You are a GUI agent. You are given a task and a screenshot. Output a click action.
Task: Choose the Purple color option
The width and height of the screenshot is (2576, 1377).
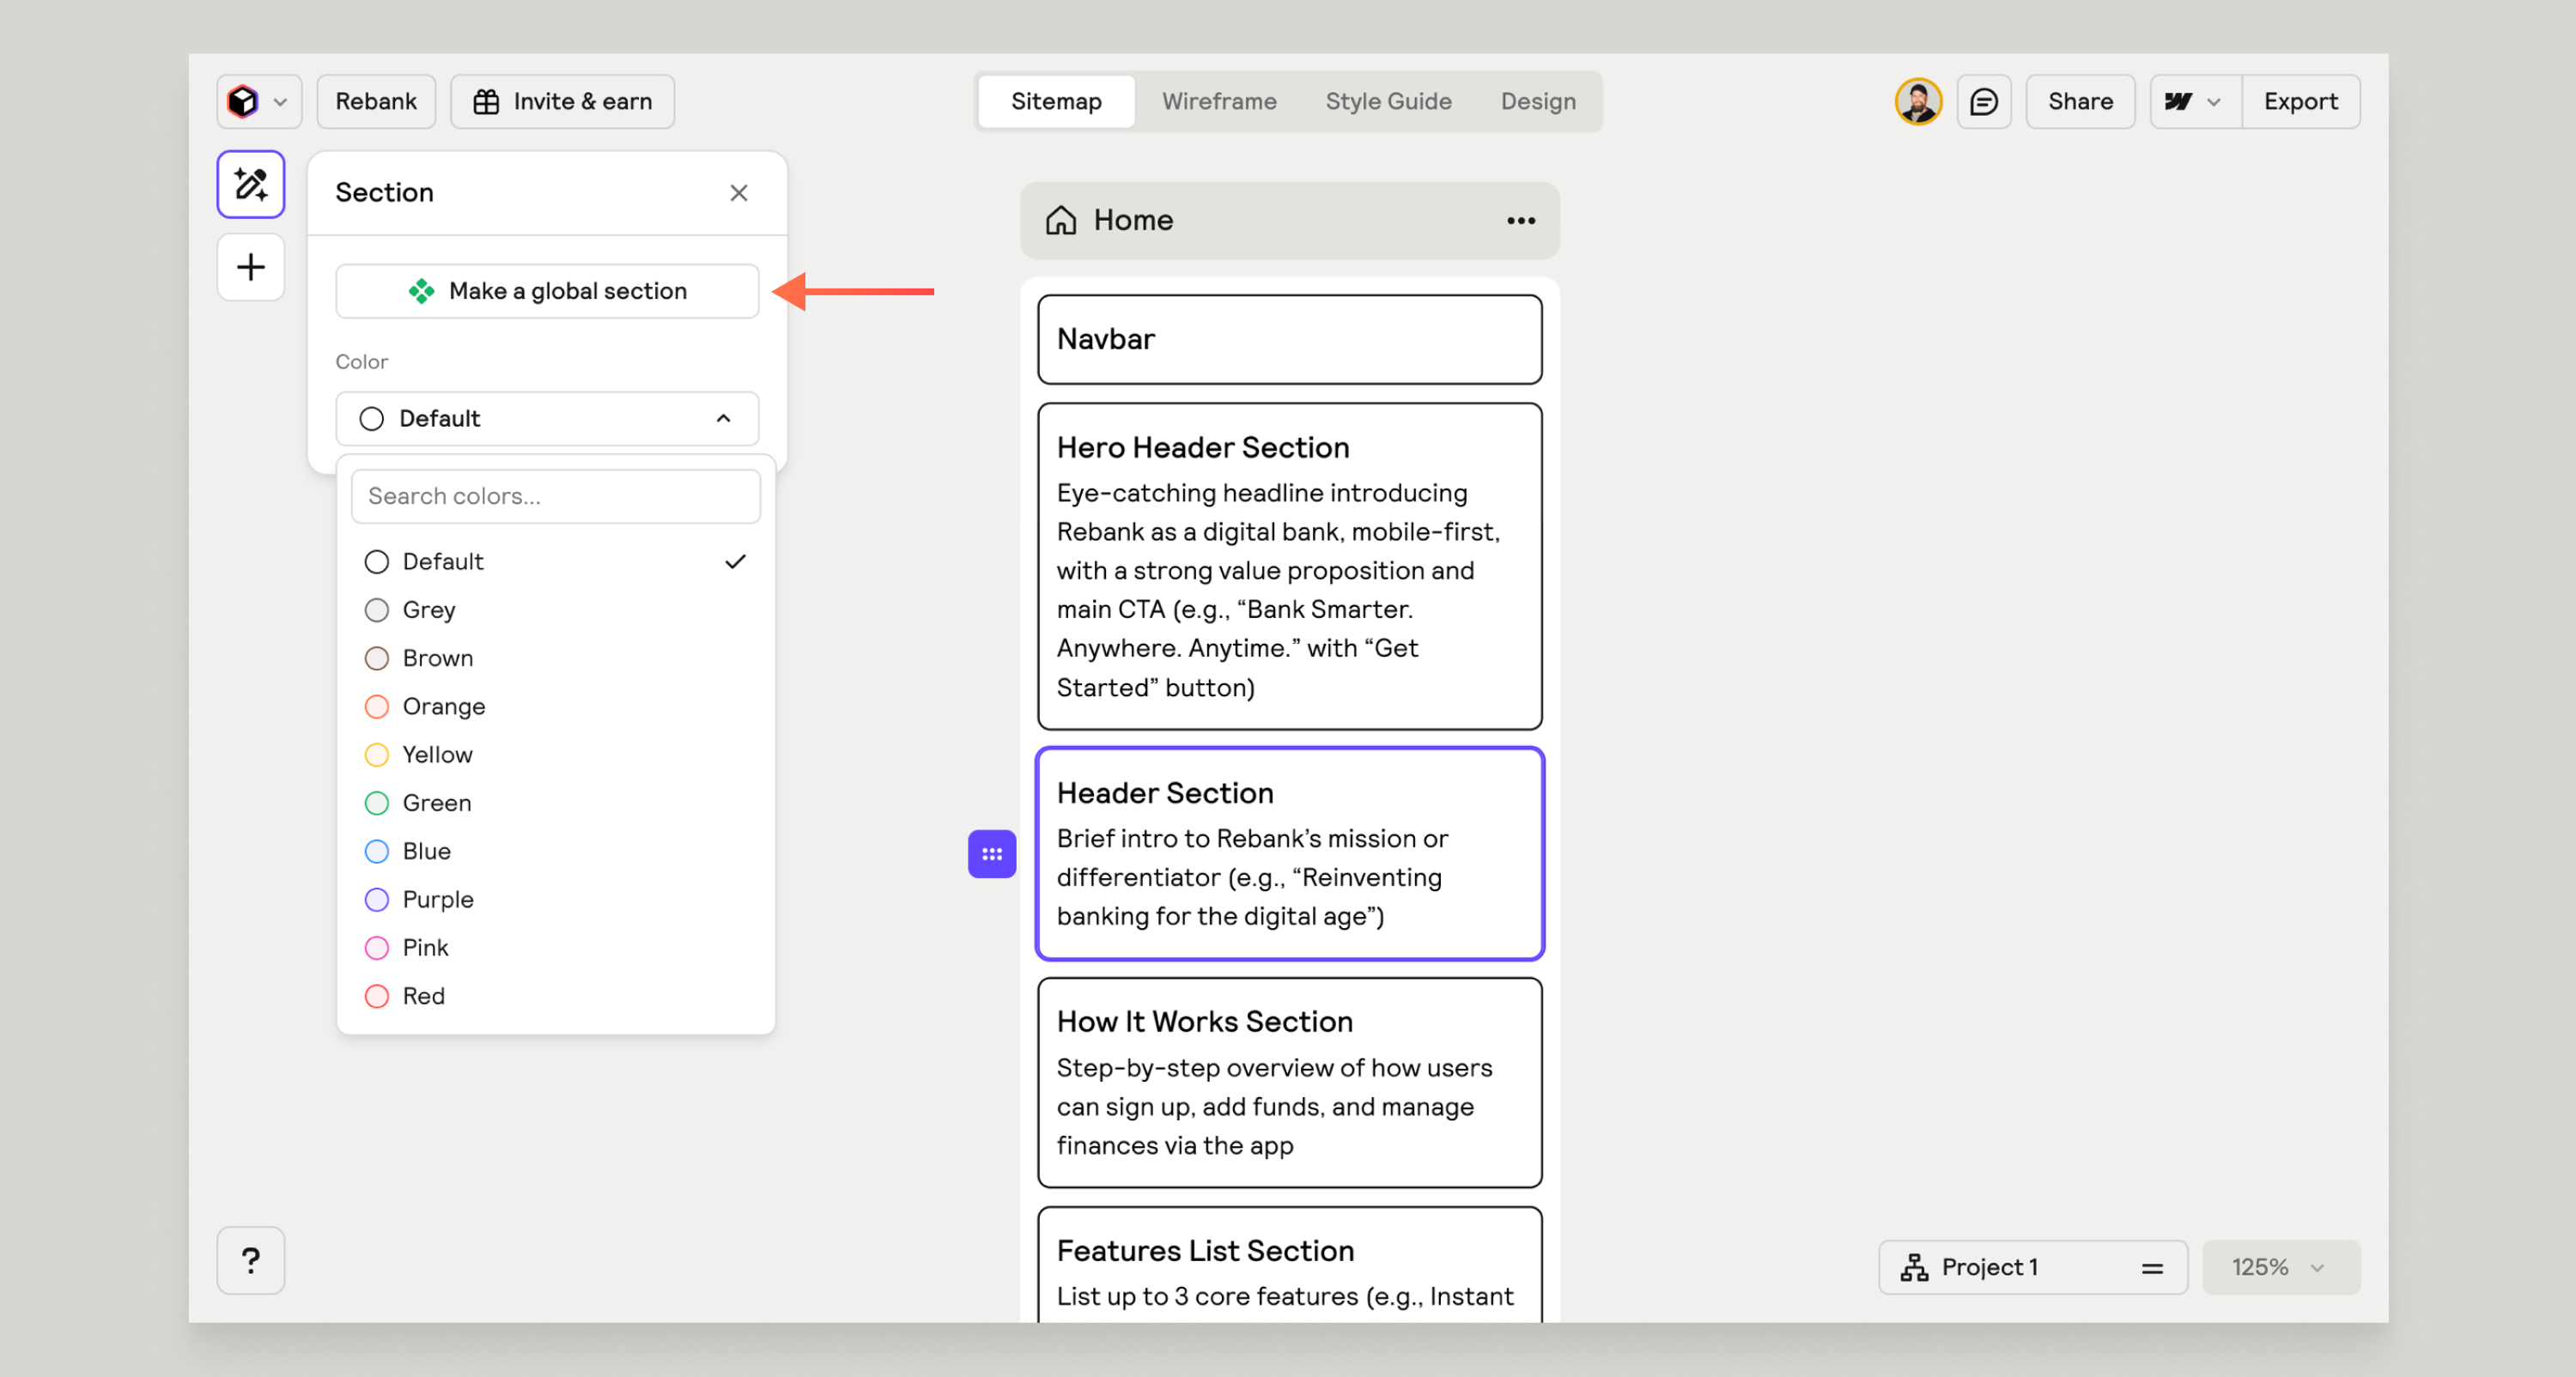coord(437,899)
